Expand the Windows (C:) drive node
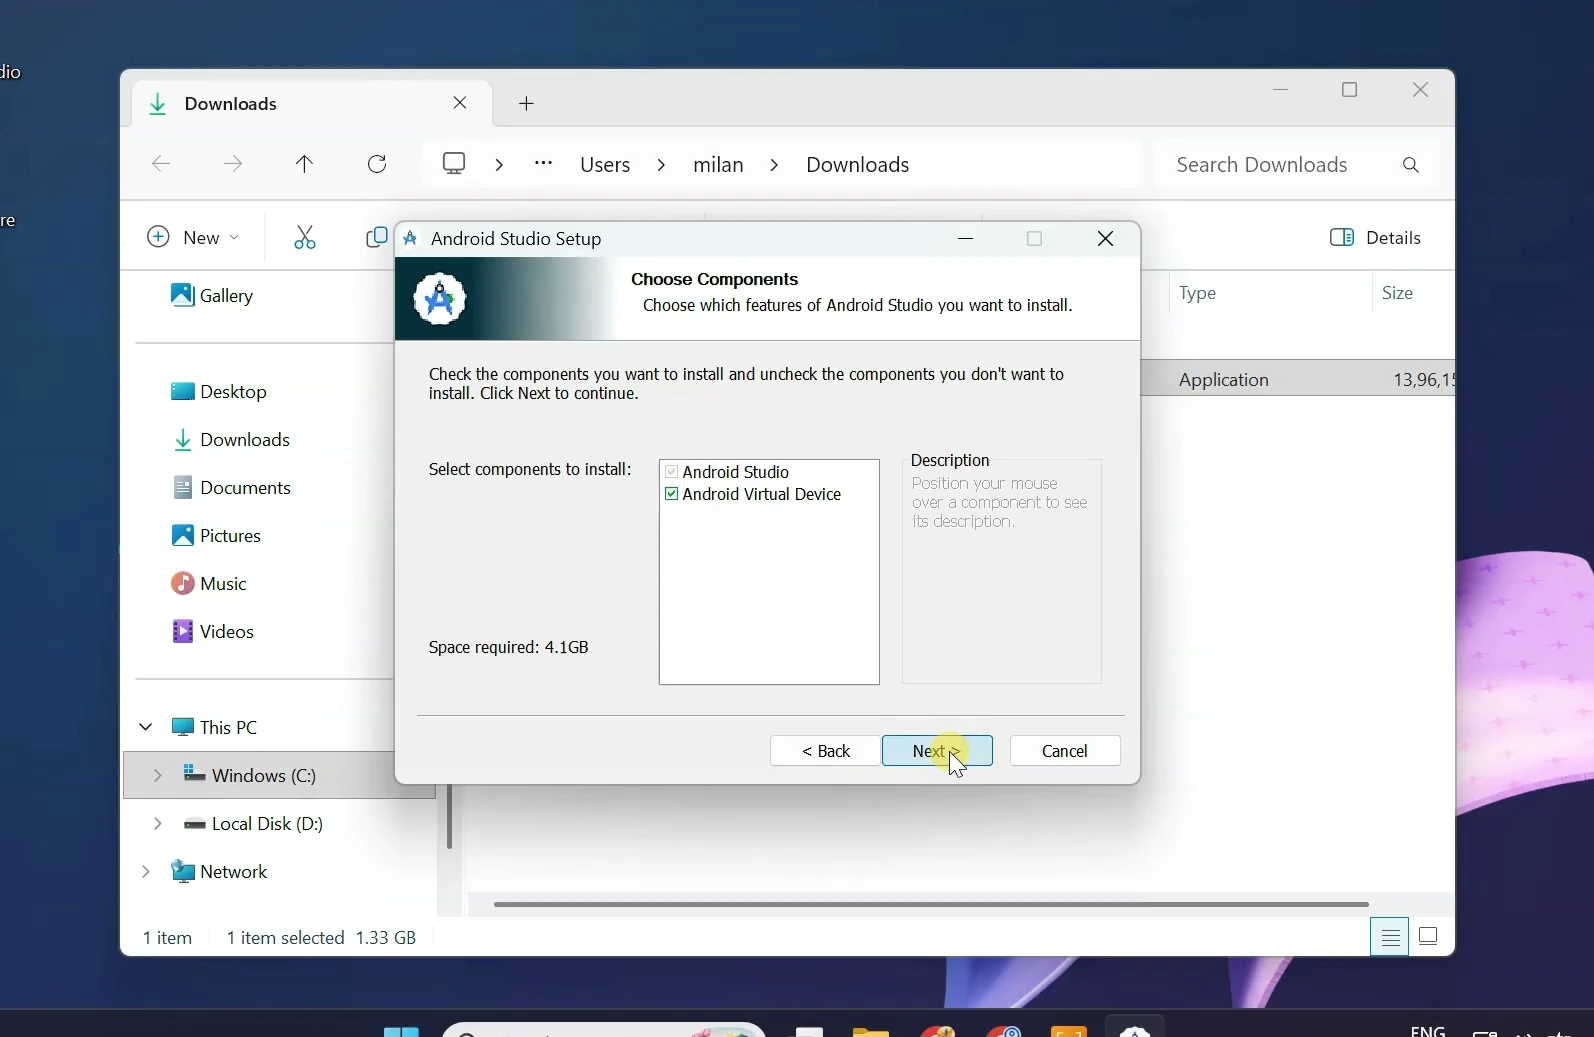Image resolution: width=1594 pixels, height=1037 pixels. click(x=157, y=775)
